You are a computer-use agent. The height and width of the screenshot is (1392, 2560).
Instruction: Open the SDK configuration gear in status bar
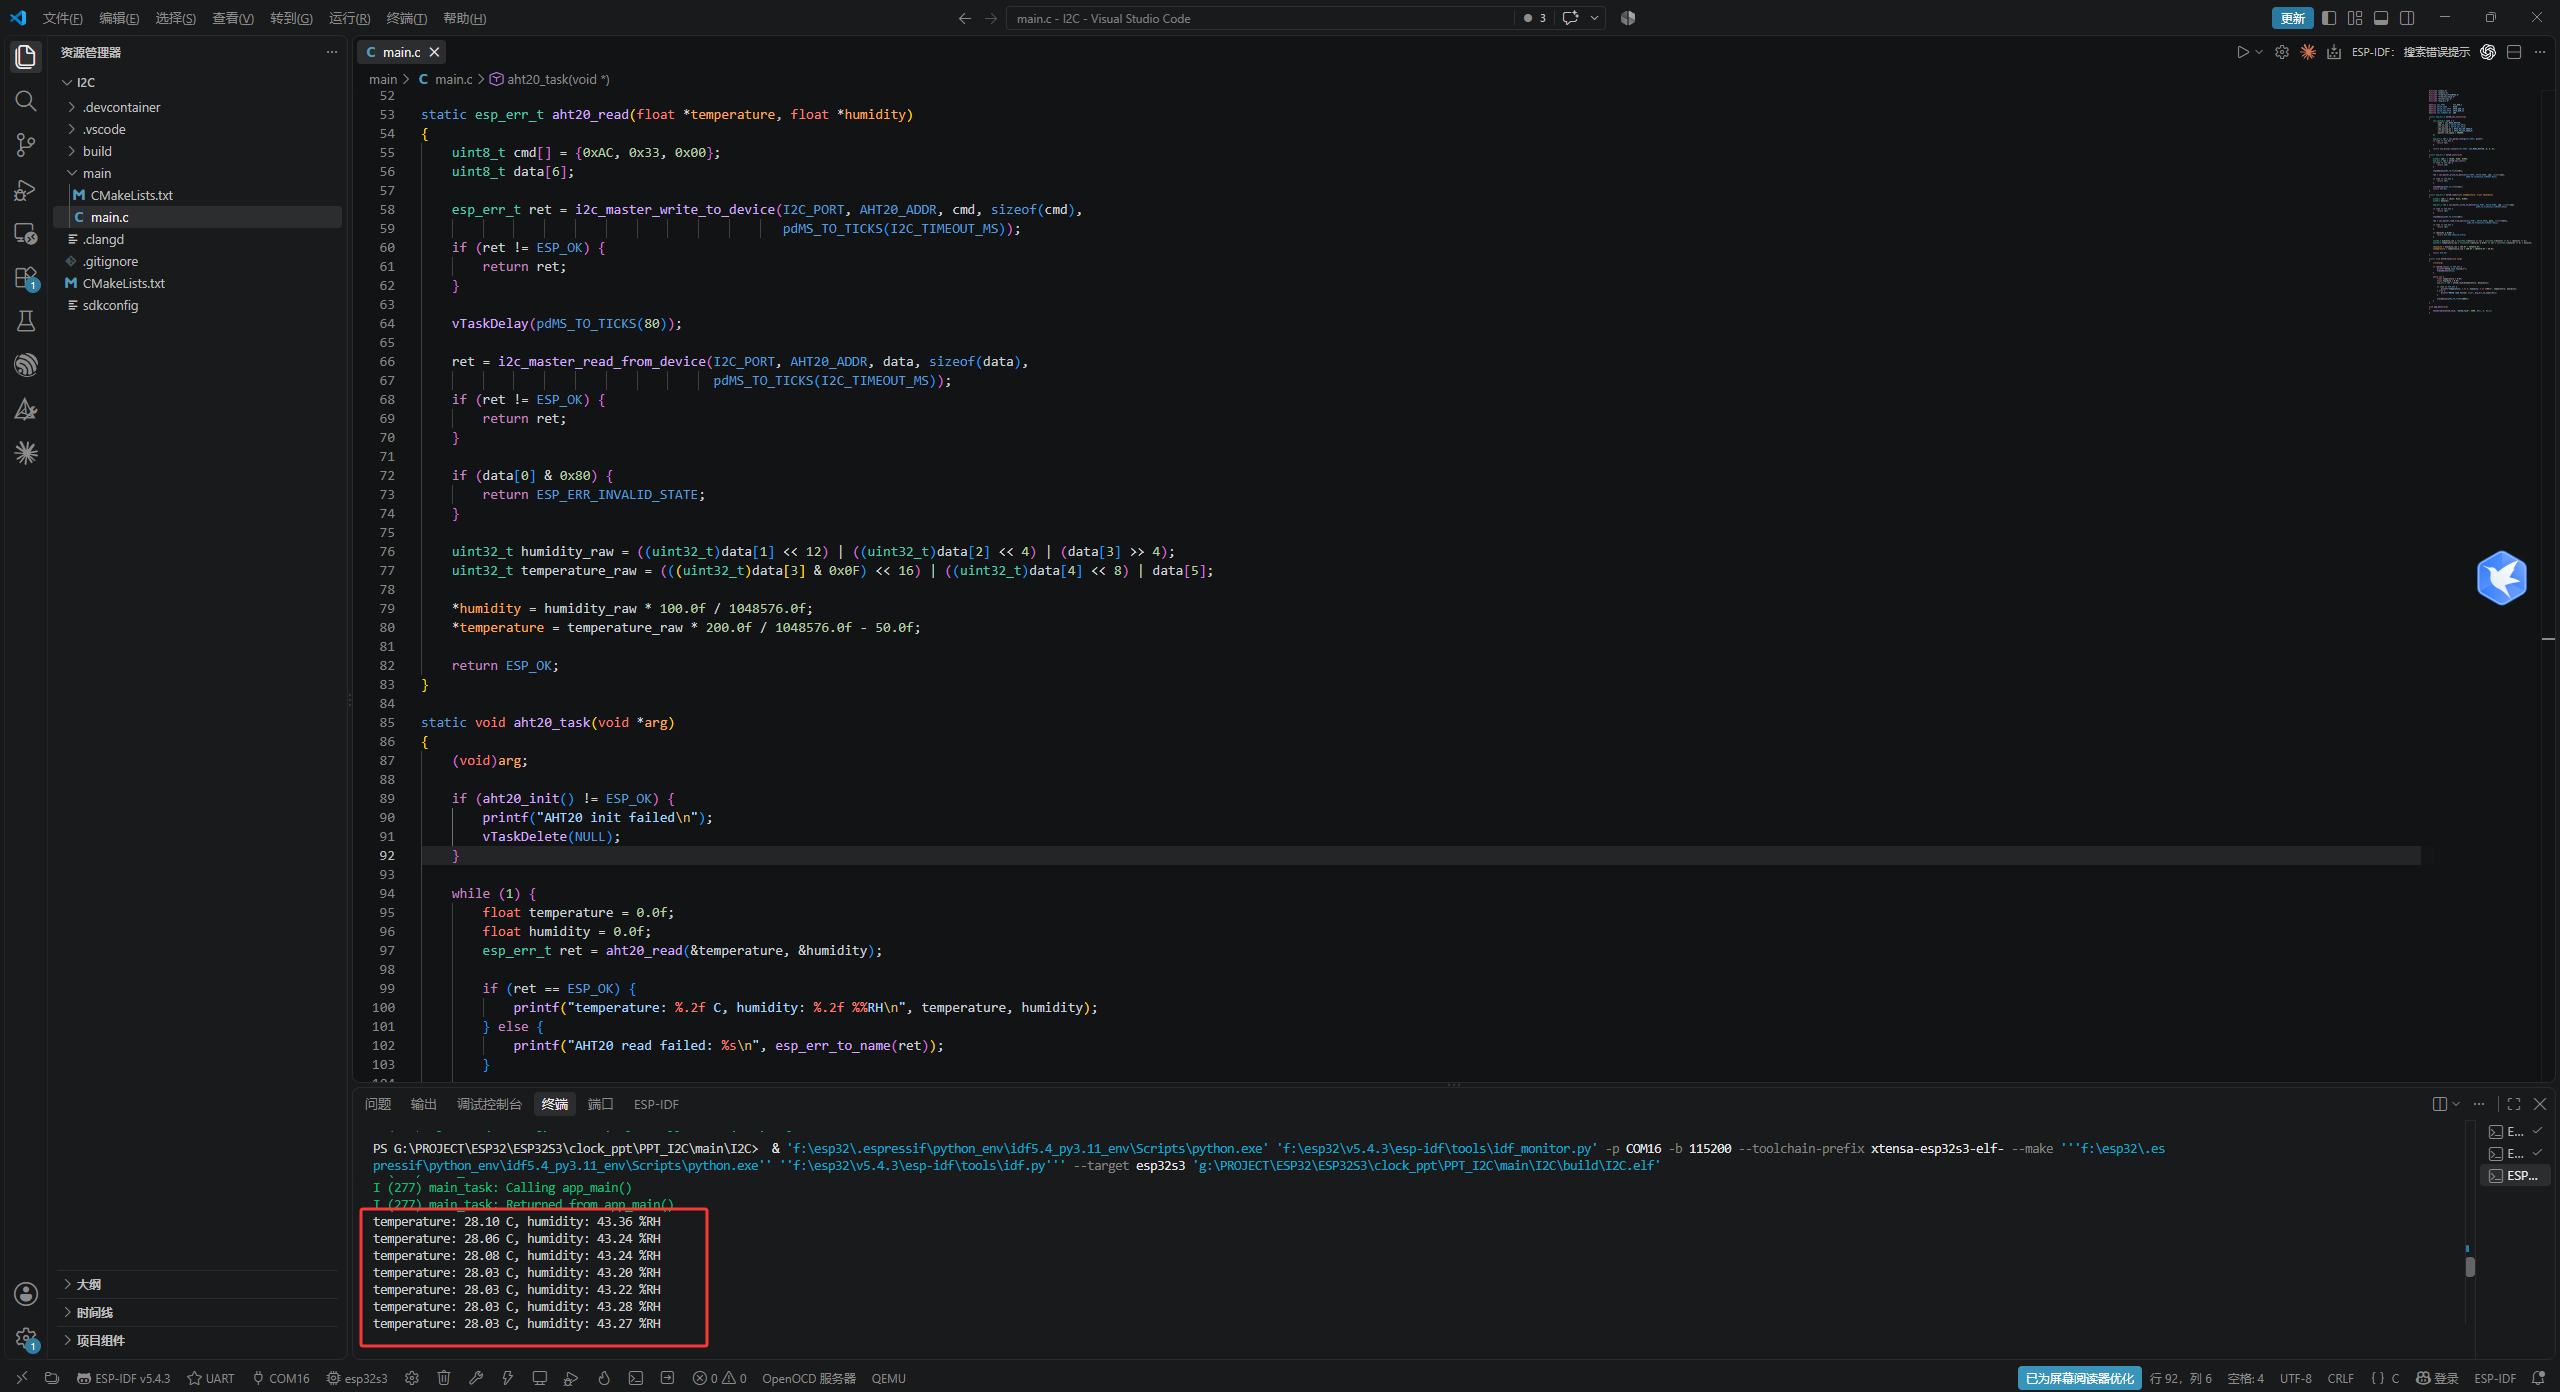412,1378
